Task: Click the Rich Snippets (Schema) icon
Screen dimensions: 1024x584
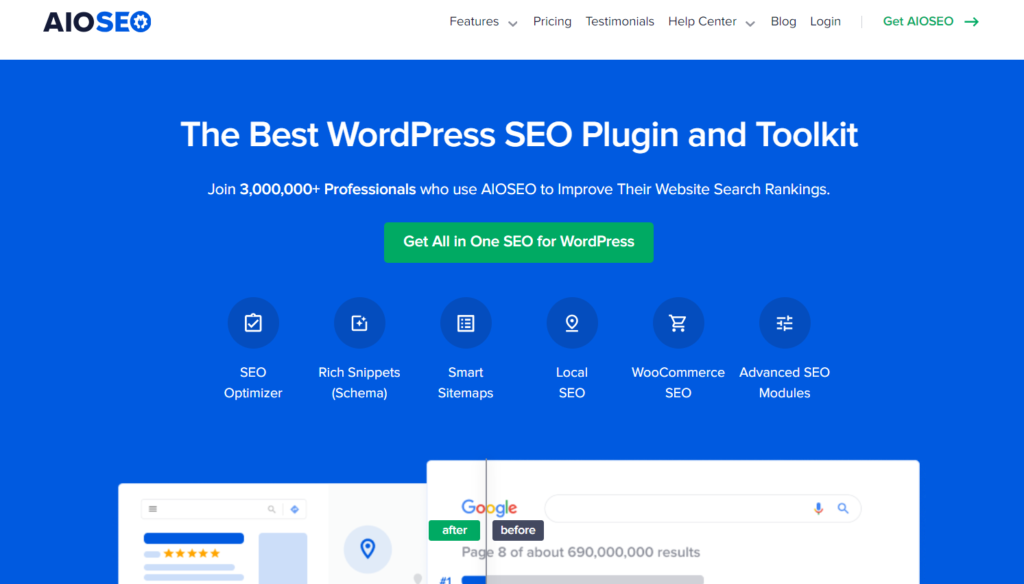Action: click(x=359, y=322)
